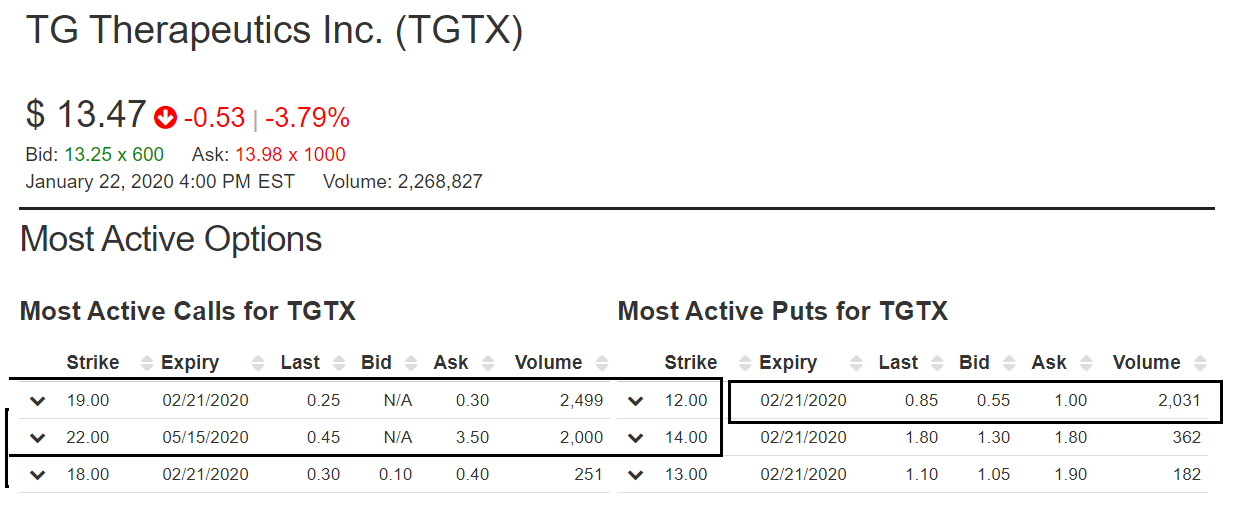Expand the 19.00 strike call row chevron
1233x507 pixels.
pos(37,401)
